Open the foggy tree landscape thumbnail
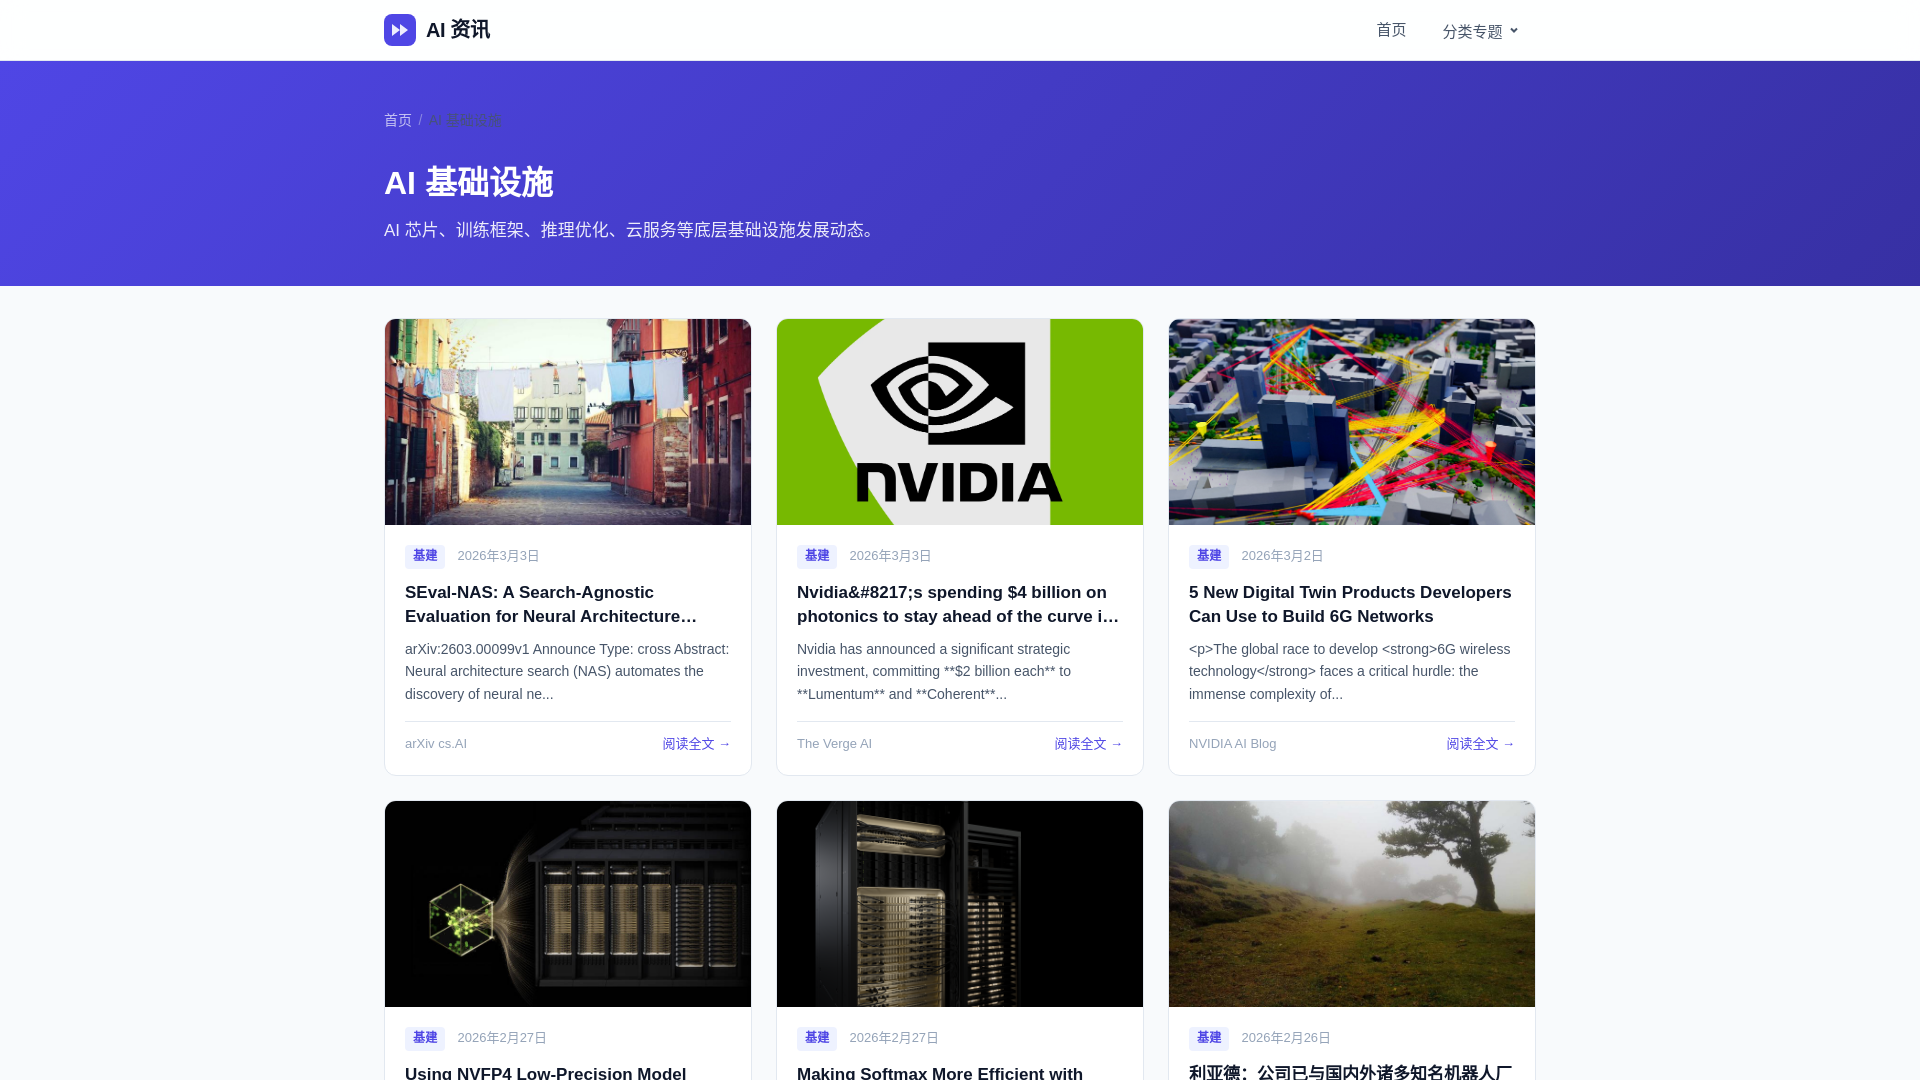Image resolution: width=1920 pixels, height=1080 pixels. tap(1352, 904)
